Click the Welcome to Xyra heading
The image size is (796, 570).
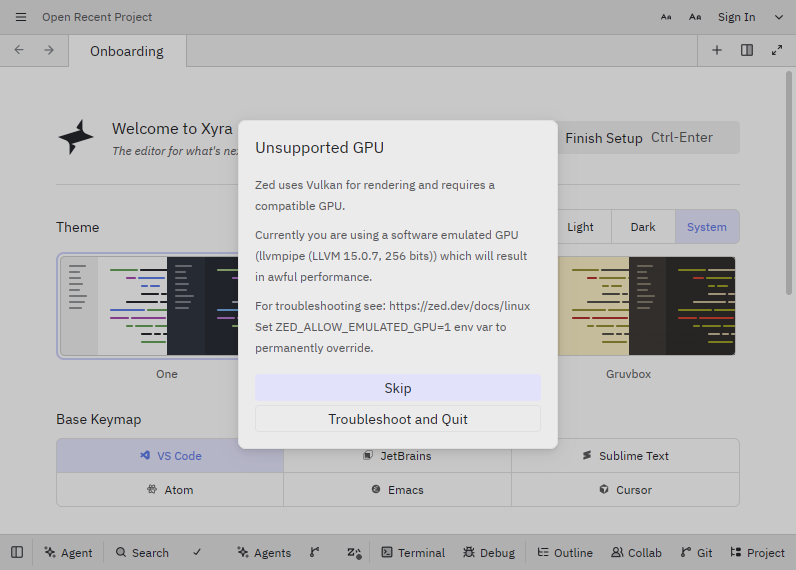[x=172, y=128]
